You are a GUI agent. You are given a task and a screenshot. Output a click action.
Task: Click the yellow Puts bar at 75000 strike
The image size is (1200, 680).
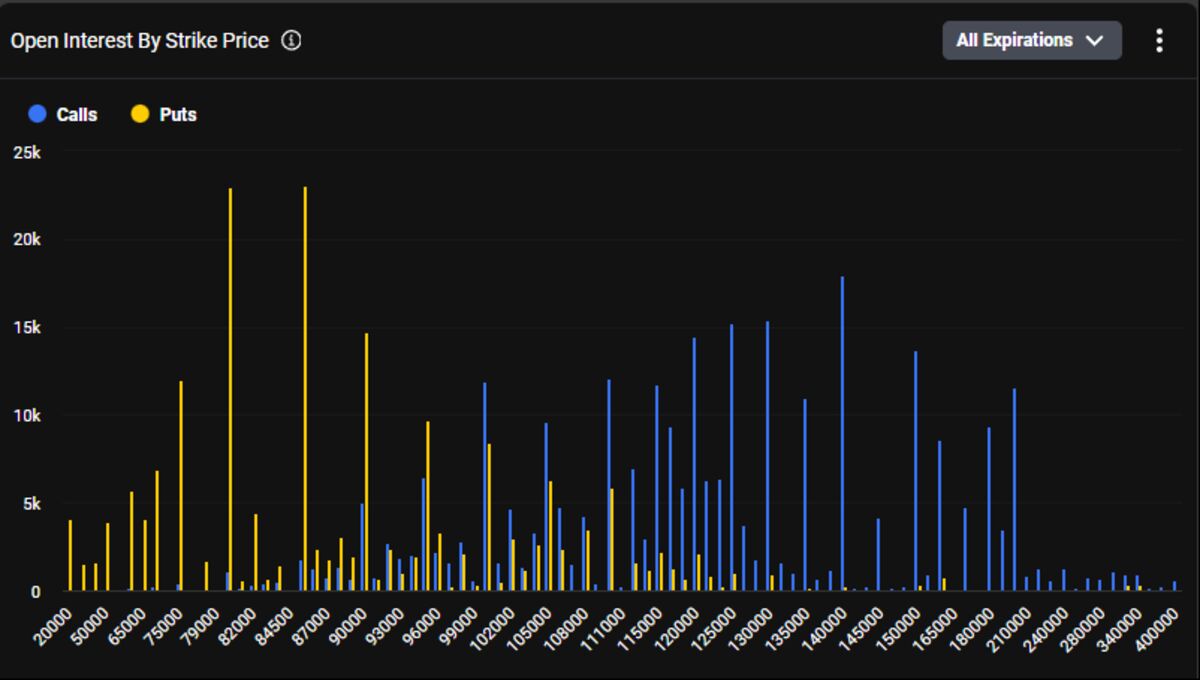click(x=181, y=485)
